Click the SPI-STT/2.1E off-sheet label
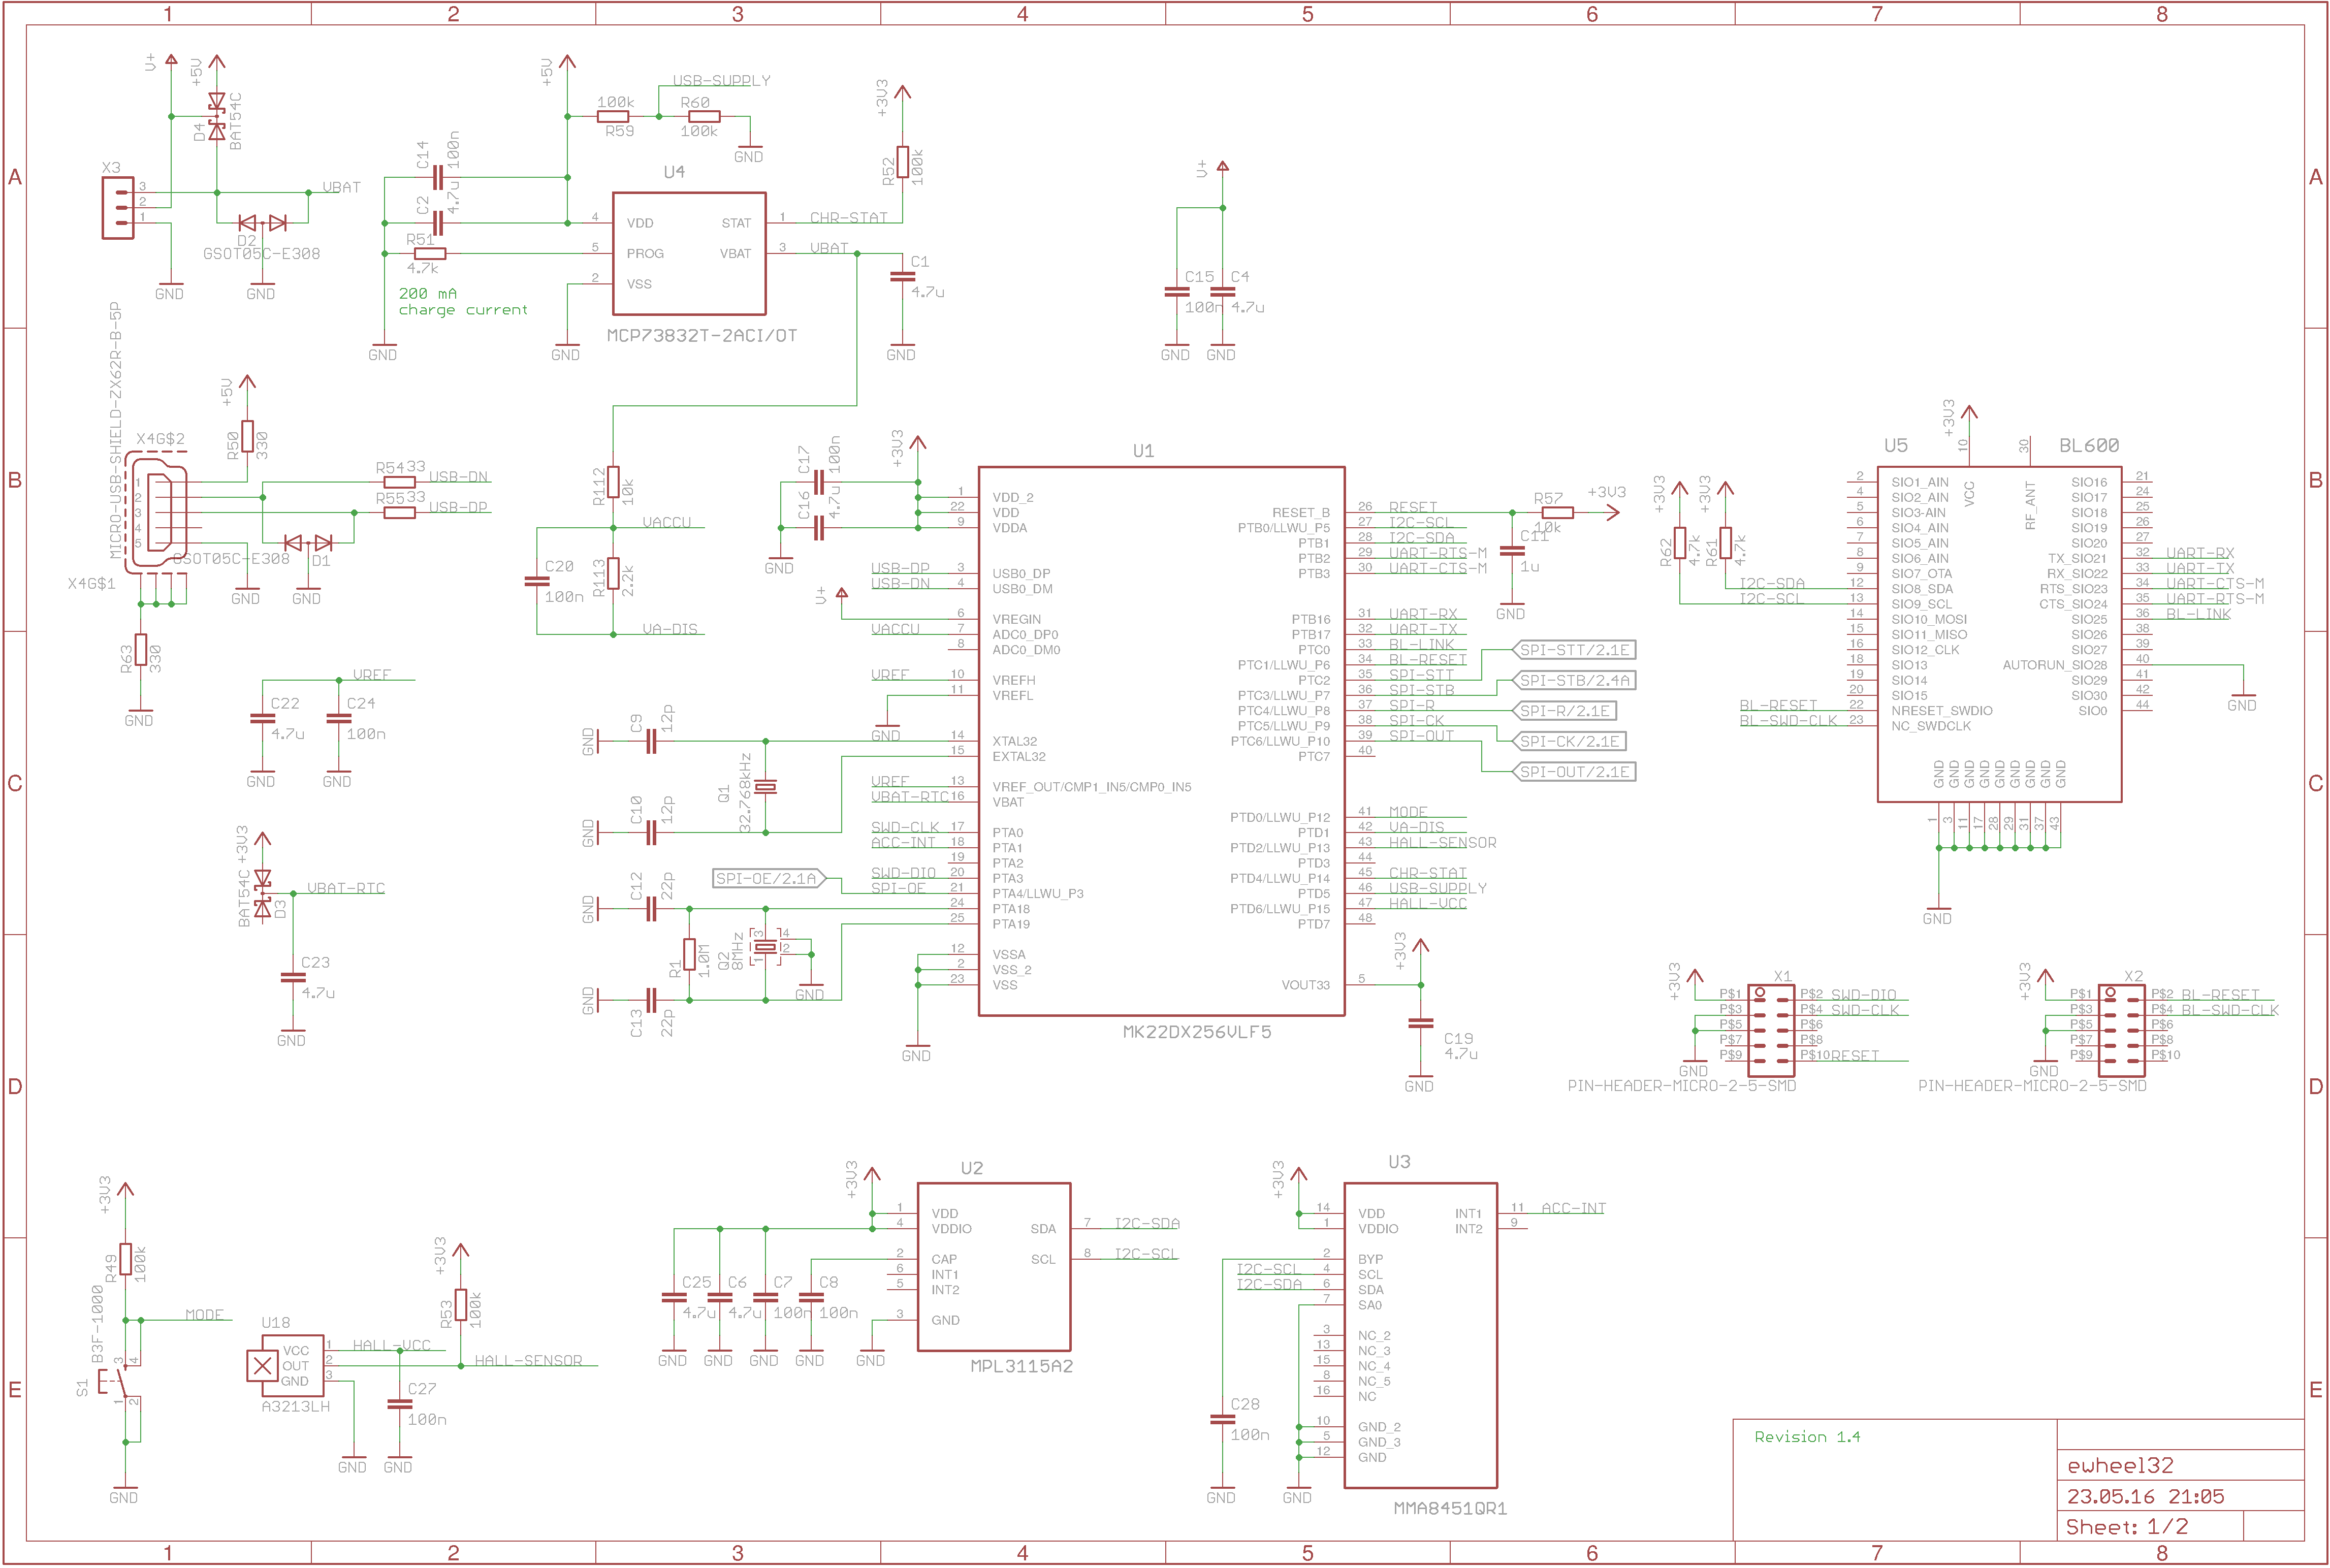This screenshot has width=2330, height=1568. 1574,650
